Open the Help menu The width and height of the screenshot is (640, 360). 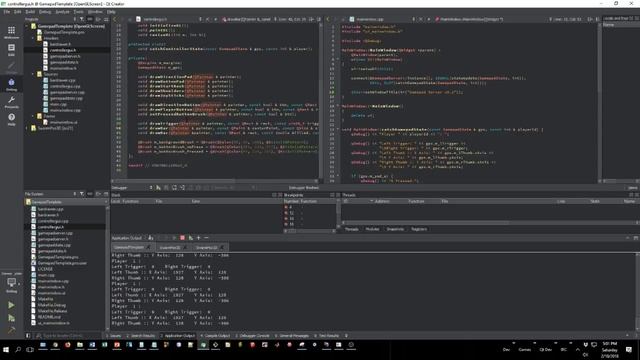(111, 12)
